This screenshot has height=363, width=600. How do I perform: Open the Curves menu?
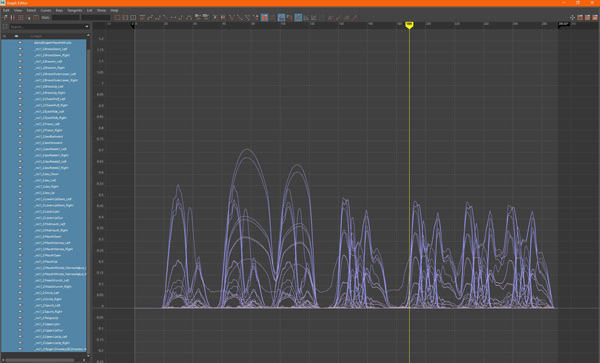pyautogui.click(x=46, y=10)
